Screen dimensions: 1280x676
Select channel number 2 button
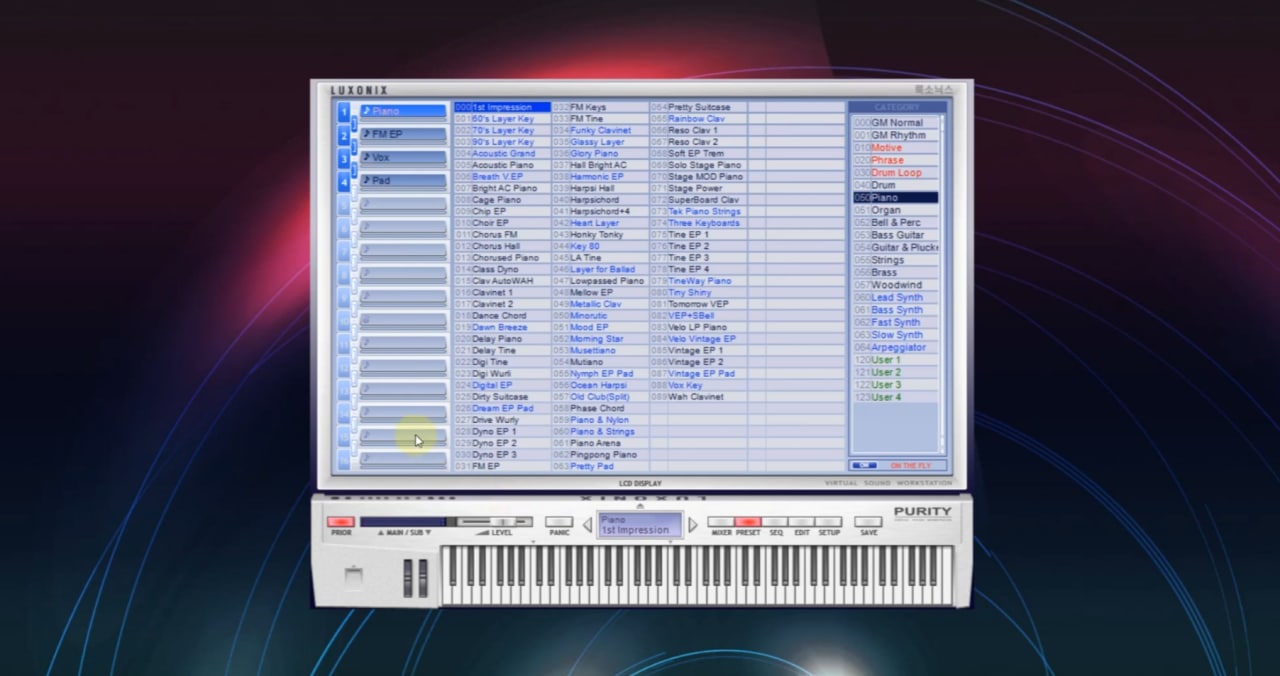(x=344, y=135)
